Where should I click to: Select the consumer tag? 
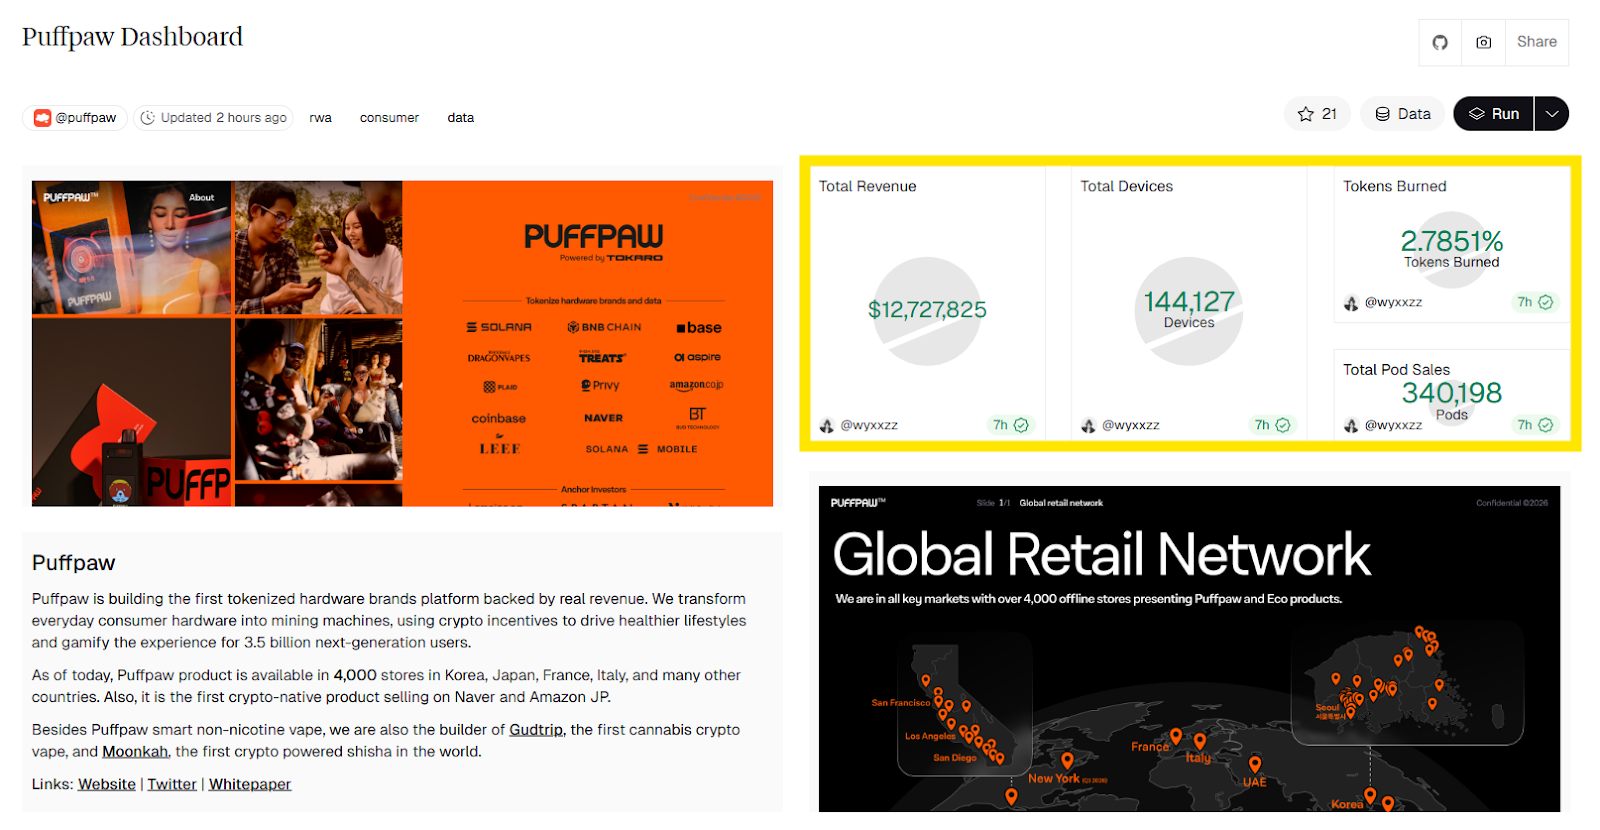pyautogui.click(x=389, y=118)
